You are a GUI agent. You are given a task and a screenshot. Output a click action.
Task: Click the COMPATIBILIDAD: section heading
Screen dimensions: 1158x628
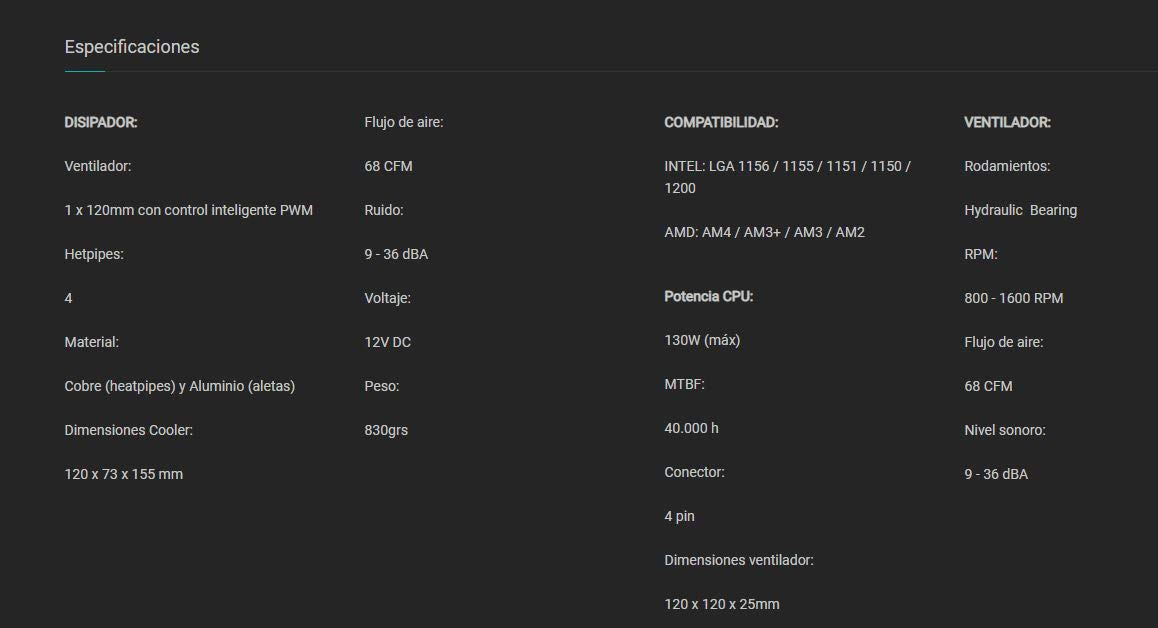721,123
